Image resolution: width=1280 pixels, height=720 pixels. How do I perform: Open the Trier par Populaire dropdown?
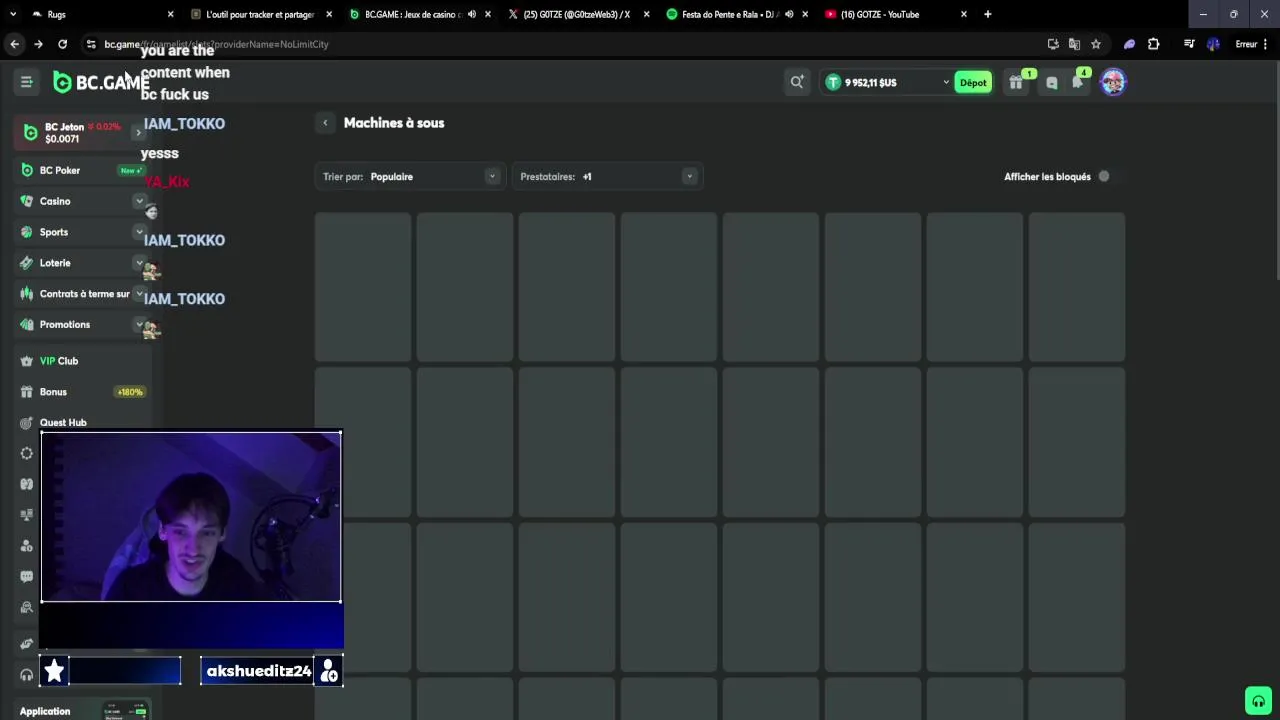410,177
